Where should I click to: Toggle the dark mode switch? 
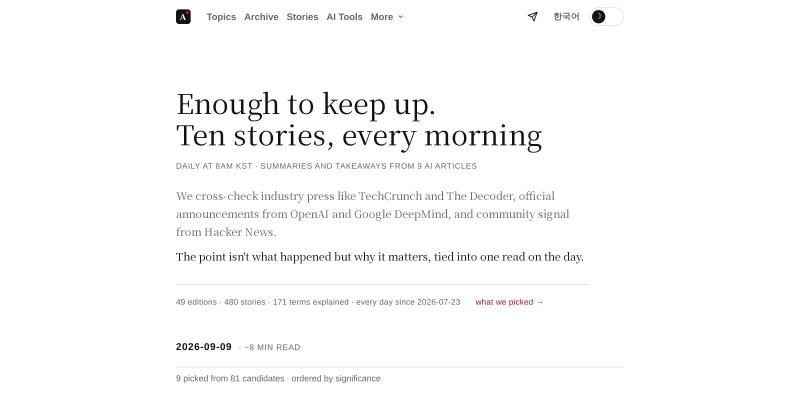pyautogui.click(x=607, y=17)
